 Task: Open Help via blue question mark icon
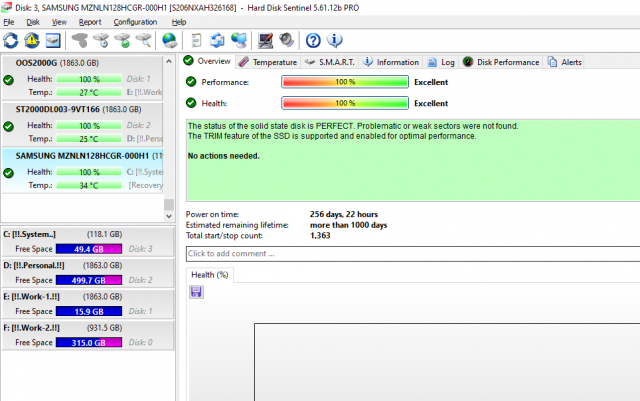pos(313,40)
